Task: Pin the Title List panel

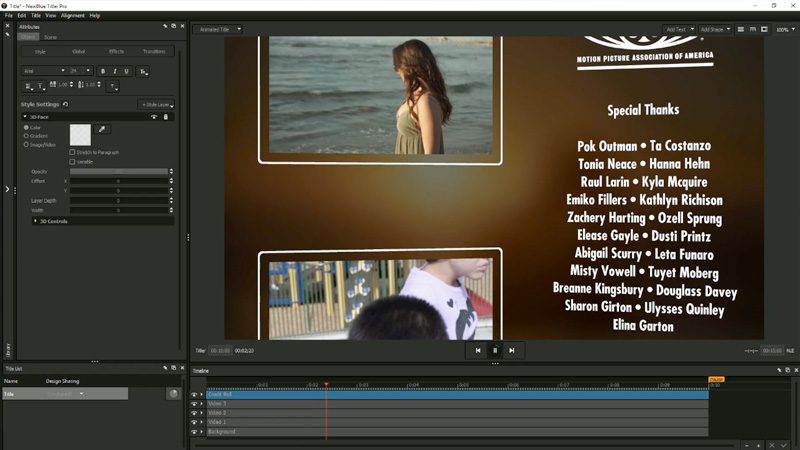Action: (165, 368)
